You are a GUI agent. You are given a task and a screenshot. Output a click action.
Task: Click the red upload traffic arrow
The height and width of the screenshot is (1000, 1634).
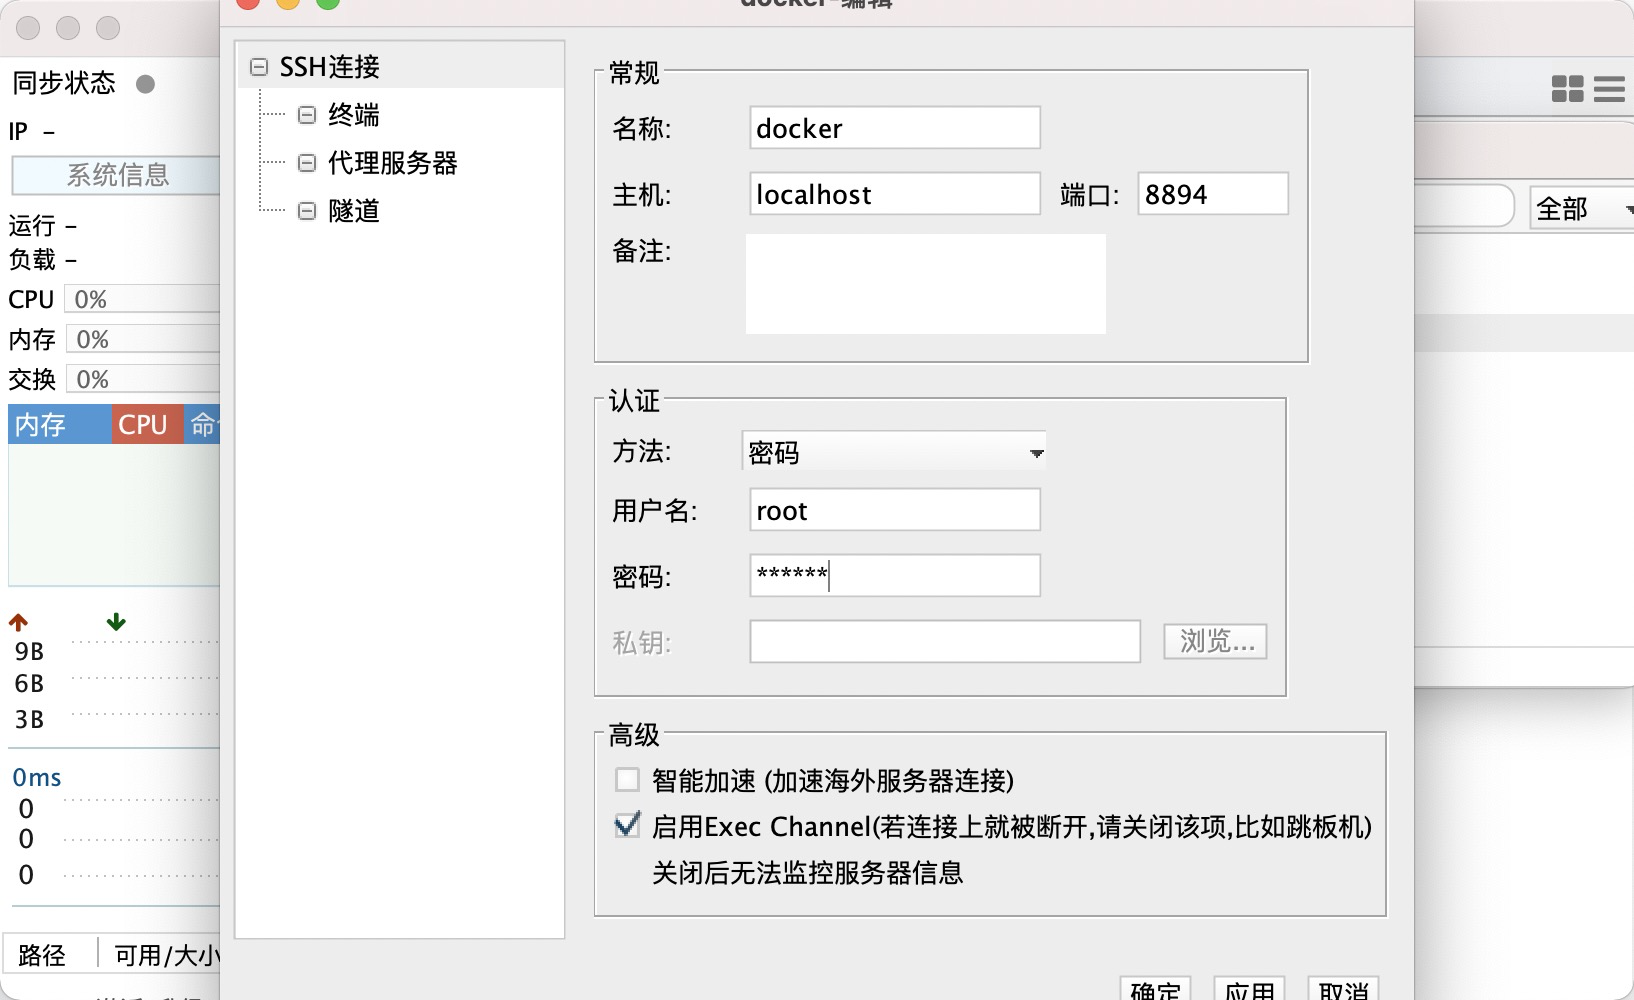16,622
